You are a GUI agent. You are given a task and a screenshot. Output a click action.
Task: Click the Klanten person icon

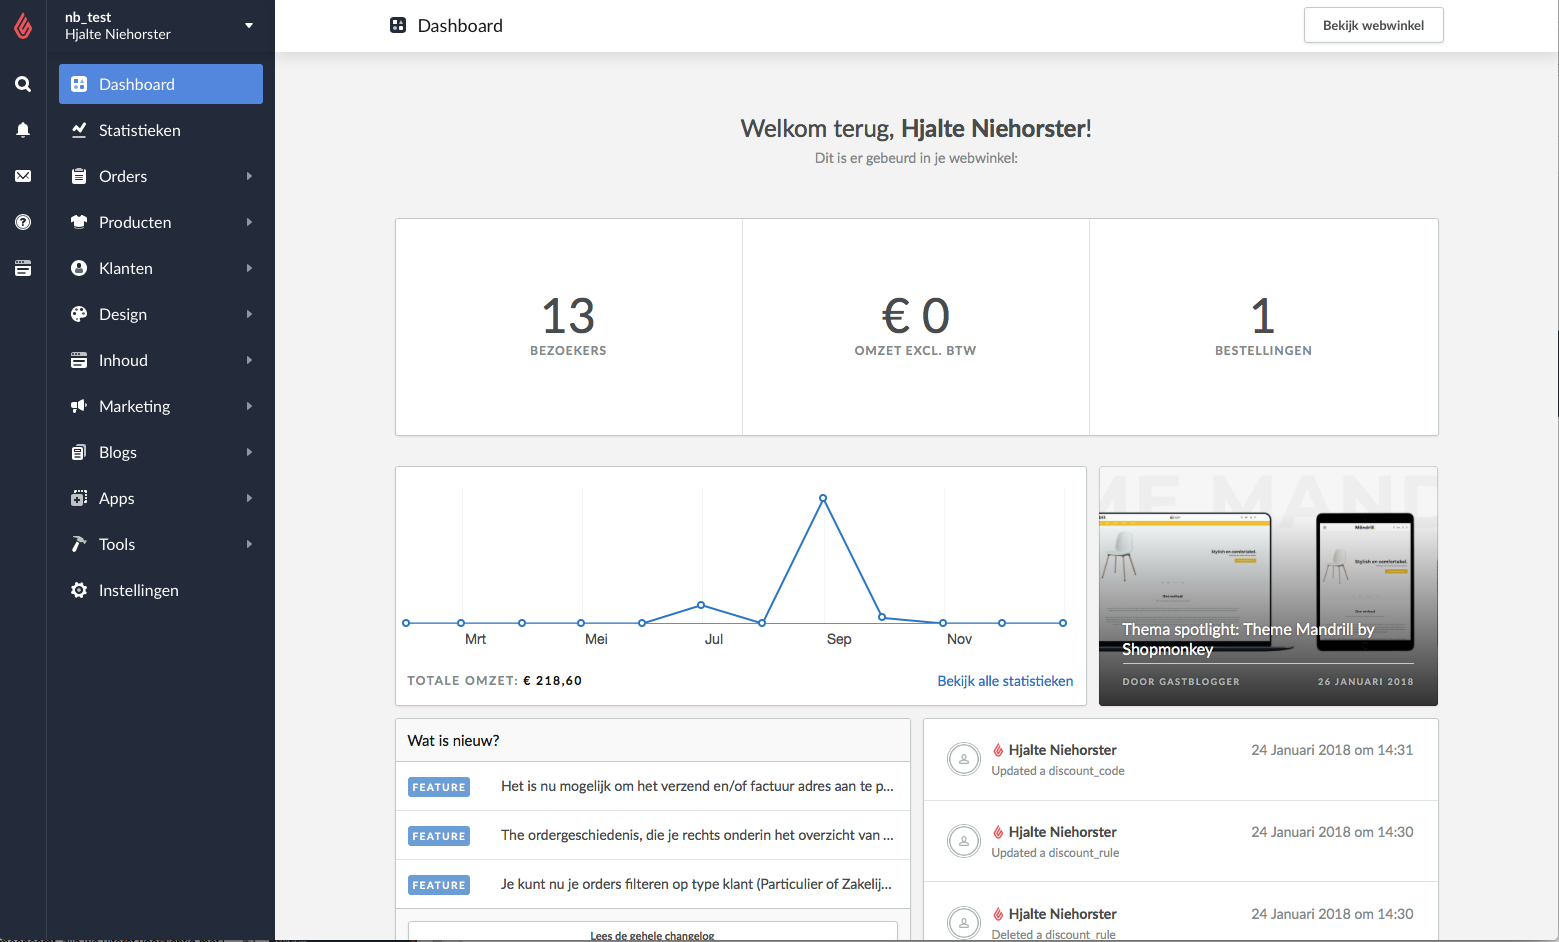pyautogui.click(x=79, y=268)
